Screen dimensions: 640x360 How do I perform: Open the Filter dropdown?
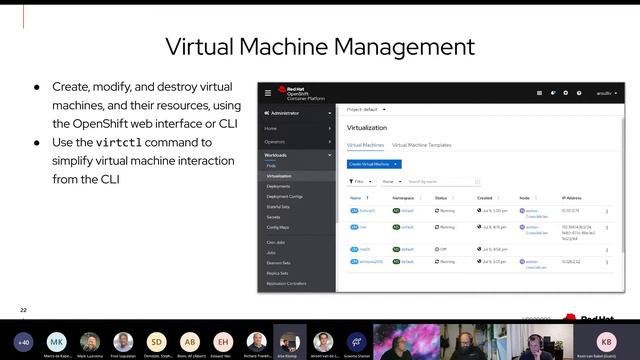pos(360,181)
